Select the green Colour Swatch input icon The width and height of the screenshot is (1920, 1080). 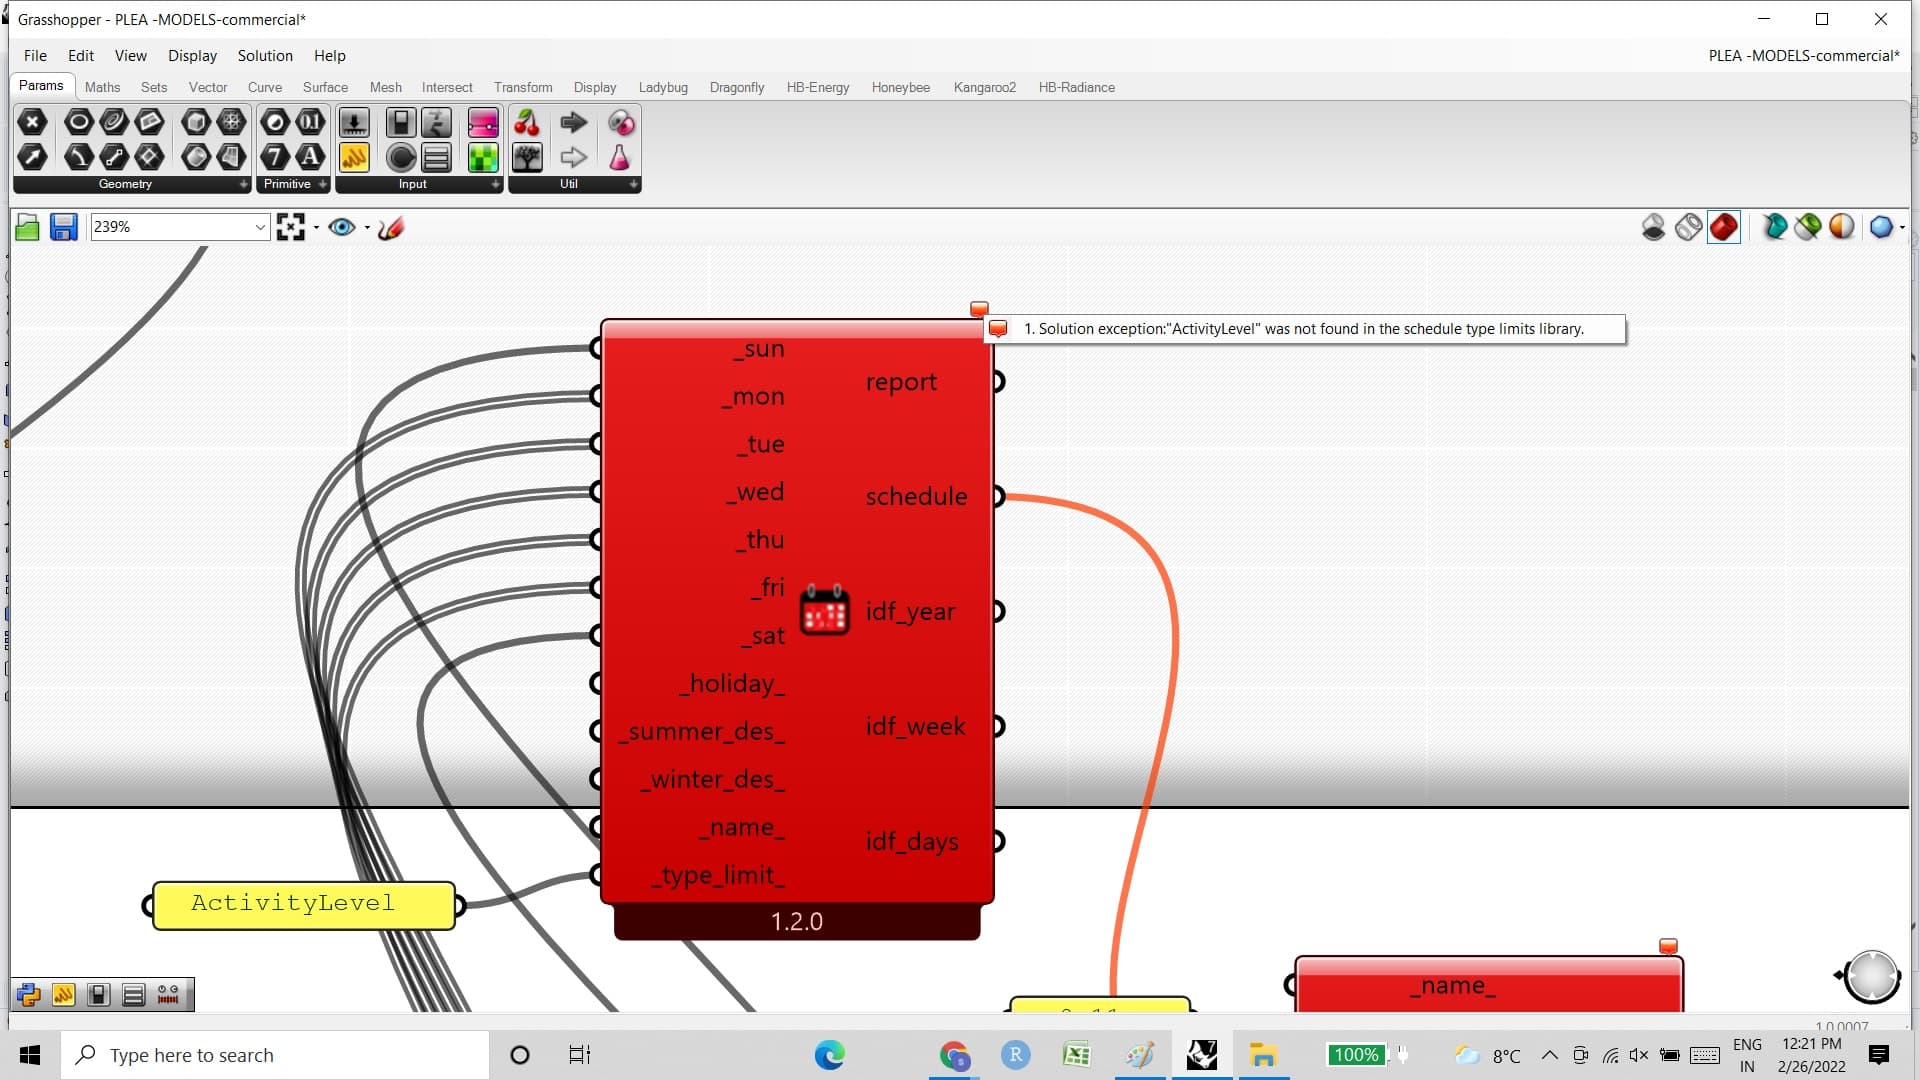(483, 157)
